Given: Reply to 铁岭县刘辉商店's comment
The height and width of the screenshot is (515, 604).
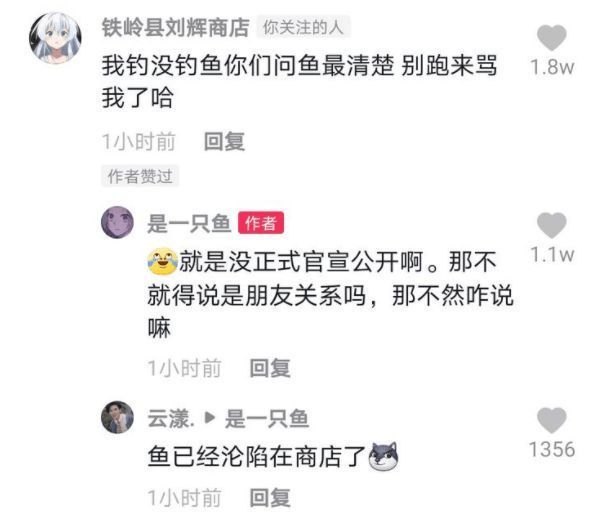Looking at the screenshot, I should click(224, 141).
